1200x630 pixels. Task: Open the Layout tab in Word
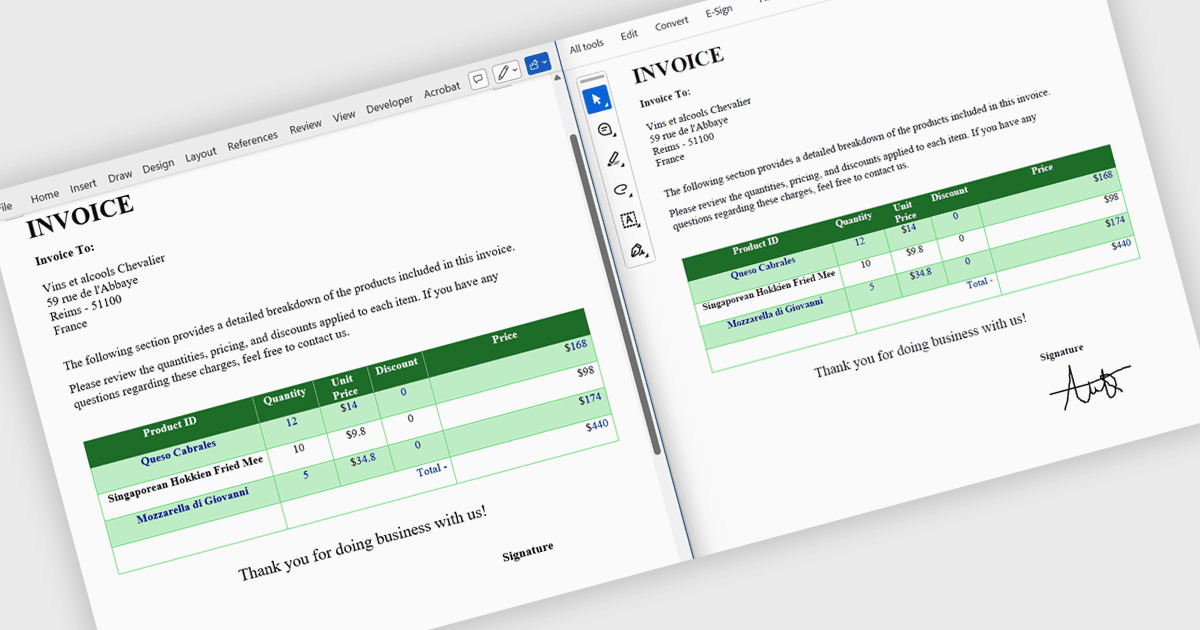pos(201,155)
